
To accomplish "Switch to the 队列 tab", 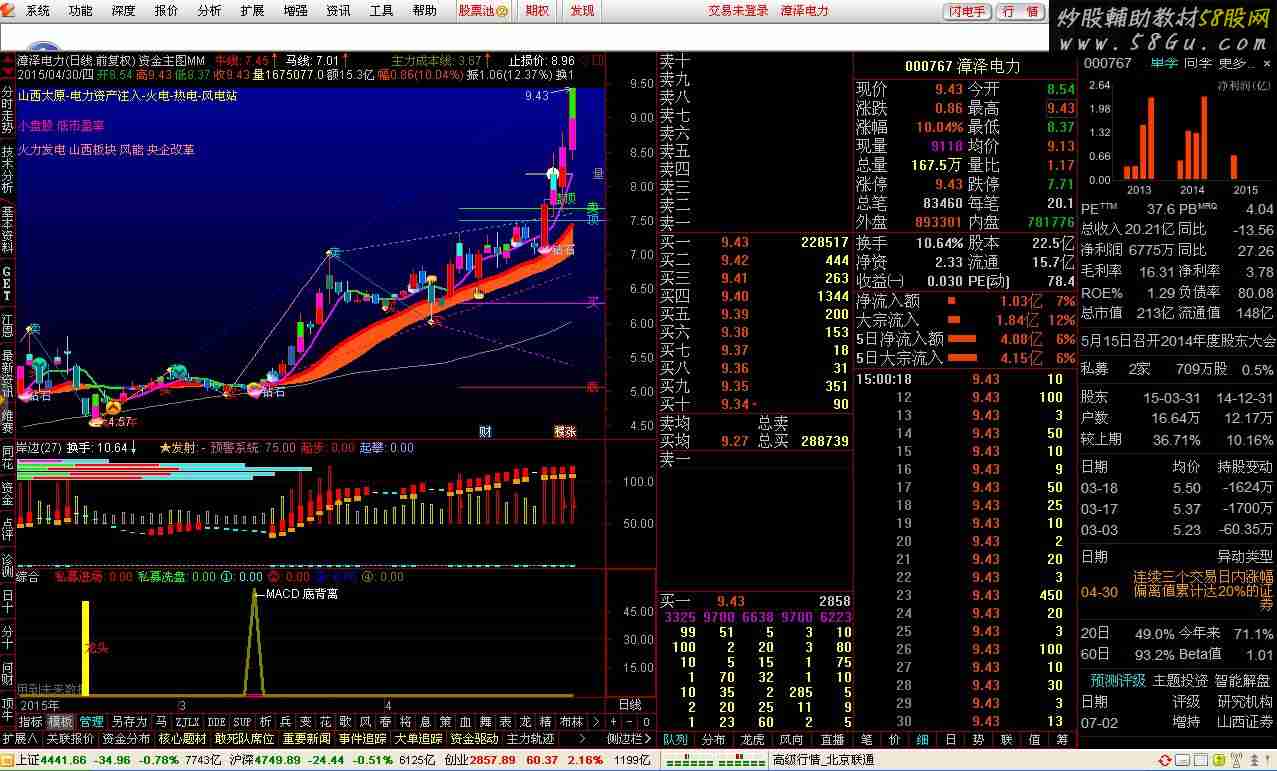I will tap(675, 739).
